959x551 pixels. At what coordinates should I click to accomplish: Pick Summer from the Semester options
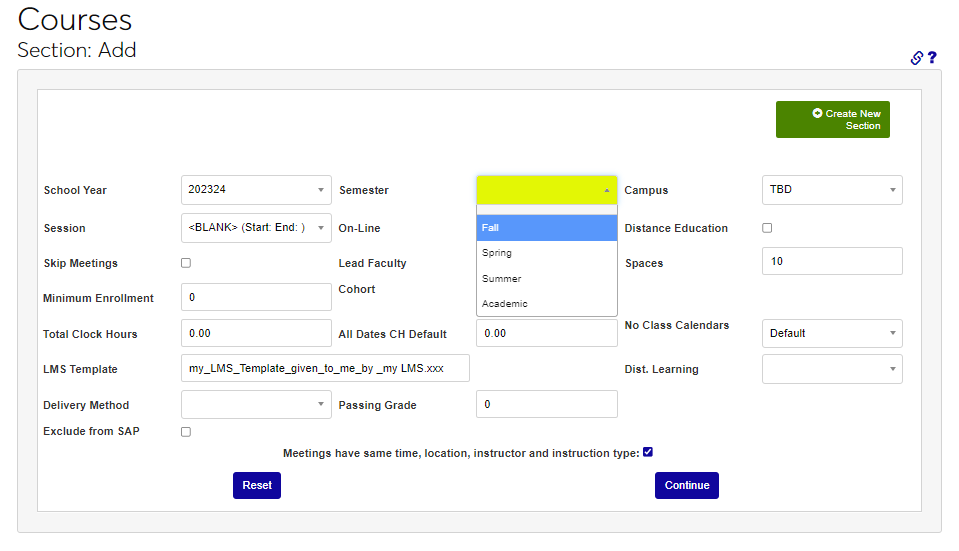click(x=546, y=279)
